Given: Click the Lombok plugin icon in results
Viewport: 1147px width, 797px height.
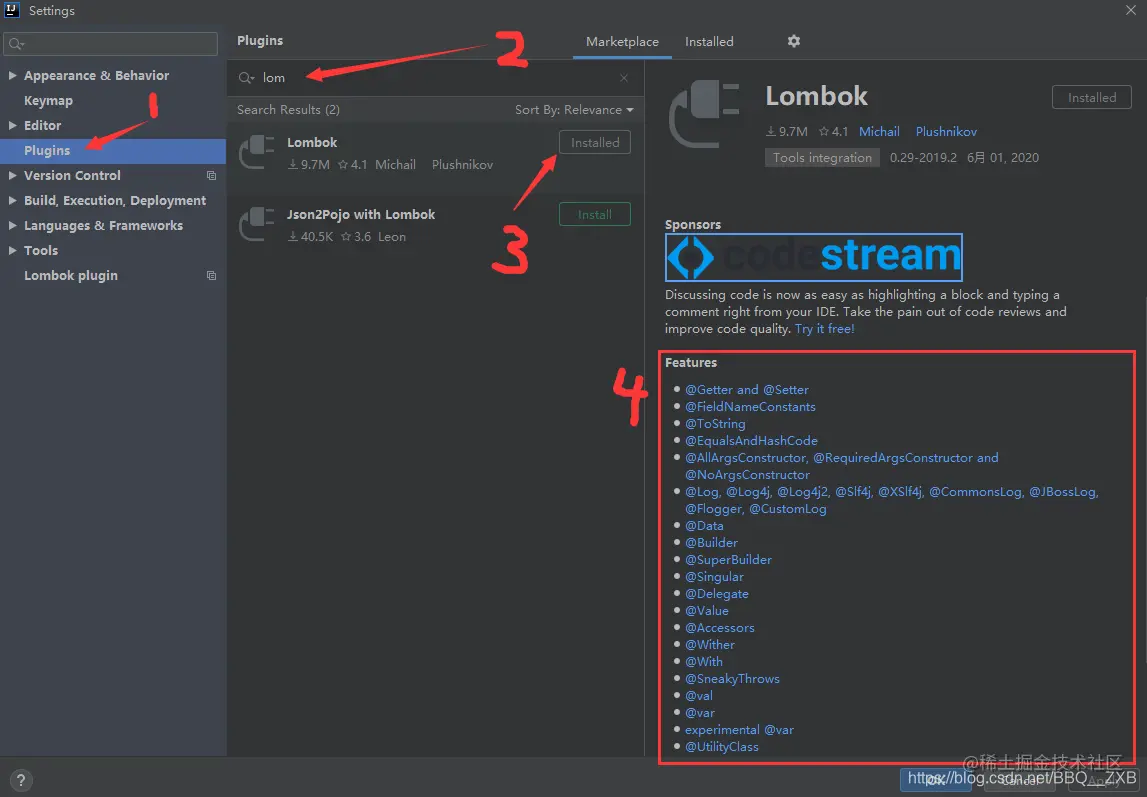Looking at the screenshot, I should click(x=257, y=153).
